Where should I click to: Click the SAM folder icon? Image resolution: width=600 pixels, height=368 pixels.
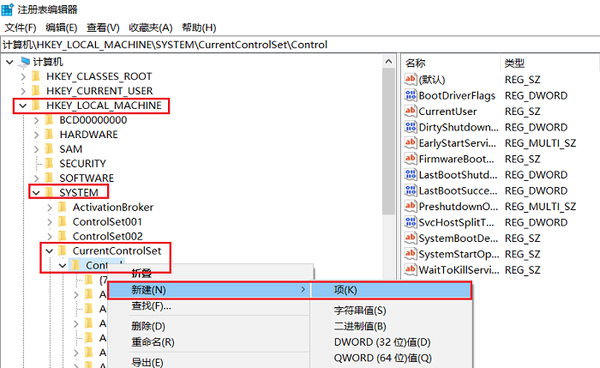[x=49, y=149]
